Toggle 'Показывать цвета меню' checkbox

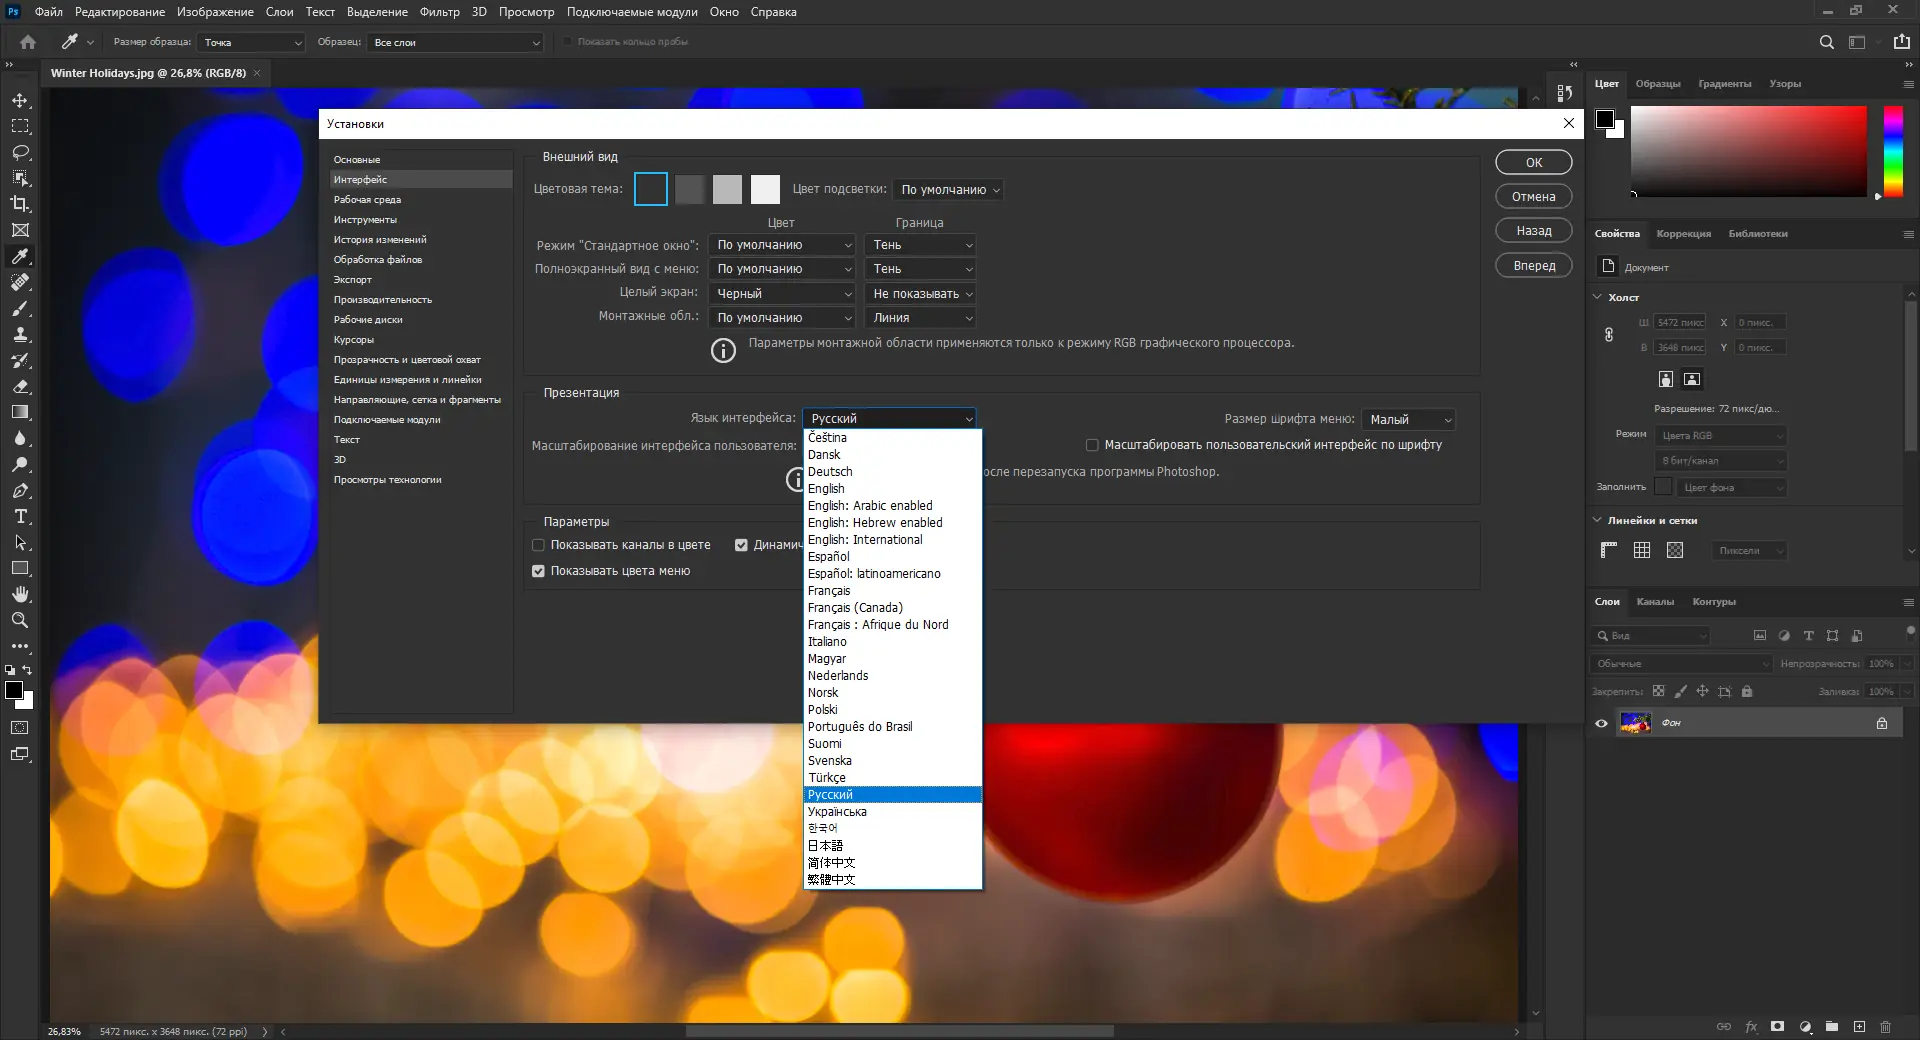click(x=539, y=571)
